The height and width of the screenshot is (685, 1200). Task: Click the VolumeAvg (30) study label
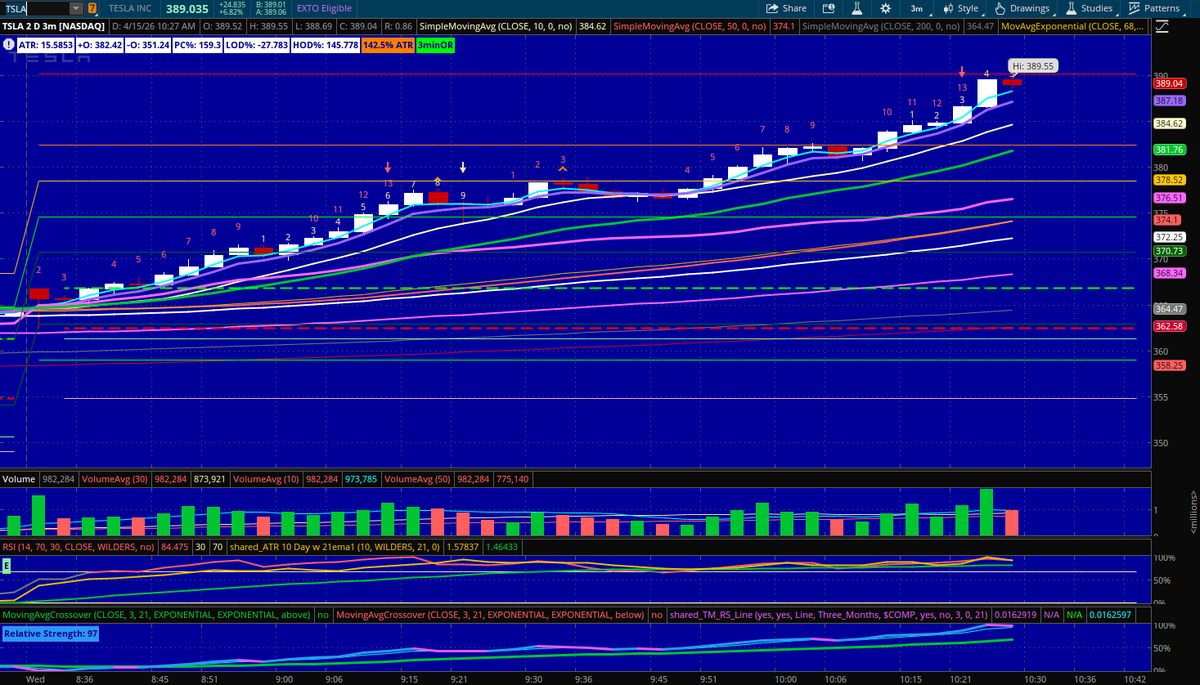click(115, 479)
